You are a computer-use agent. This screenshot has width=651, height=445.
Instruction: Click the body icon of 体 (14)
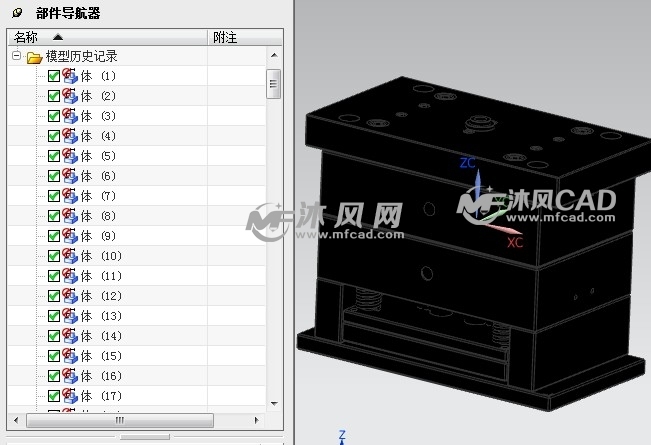click(x=70, y=336)
